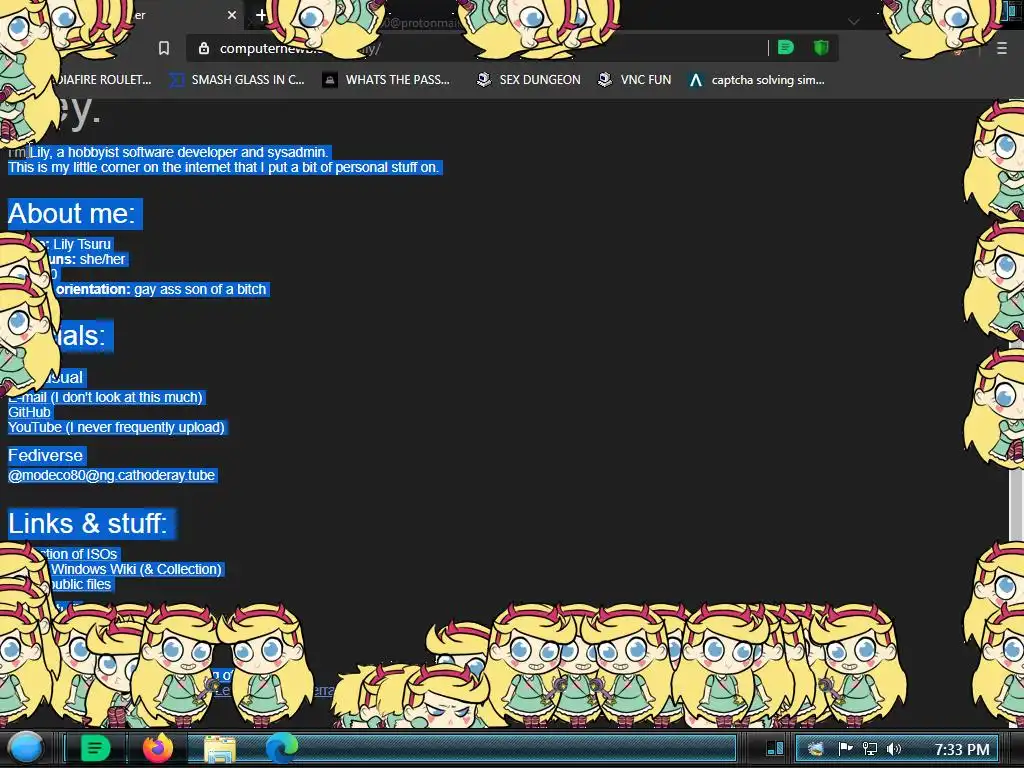Open the GitHub link
1024x768 pixels.
29,412
